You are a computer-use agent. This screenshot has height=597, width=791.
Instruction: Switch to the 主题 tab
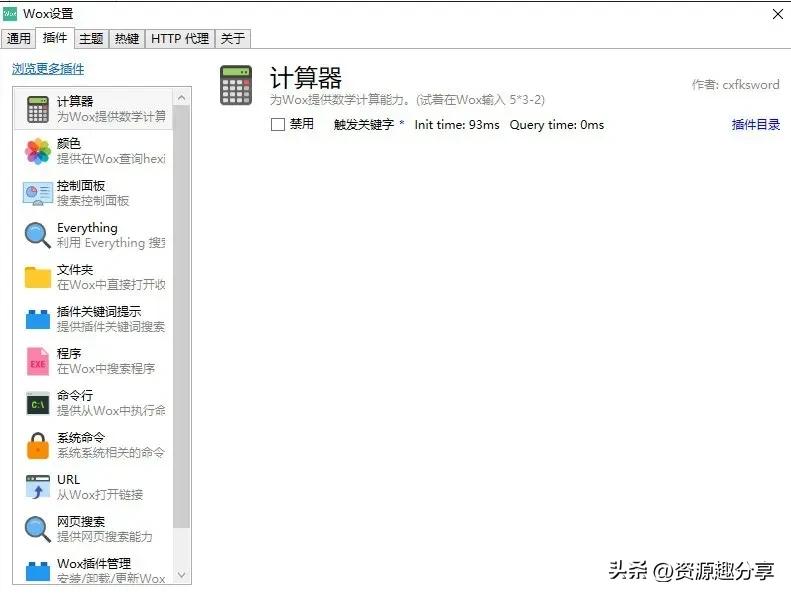pos(91,38)
